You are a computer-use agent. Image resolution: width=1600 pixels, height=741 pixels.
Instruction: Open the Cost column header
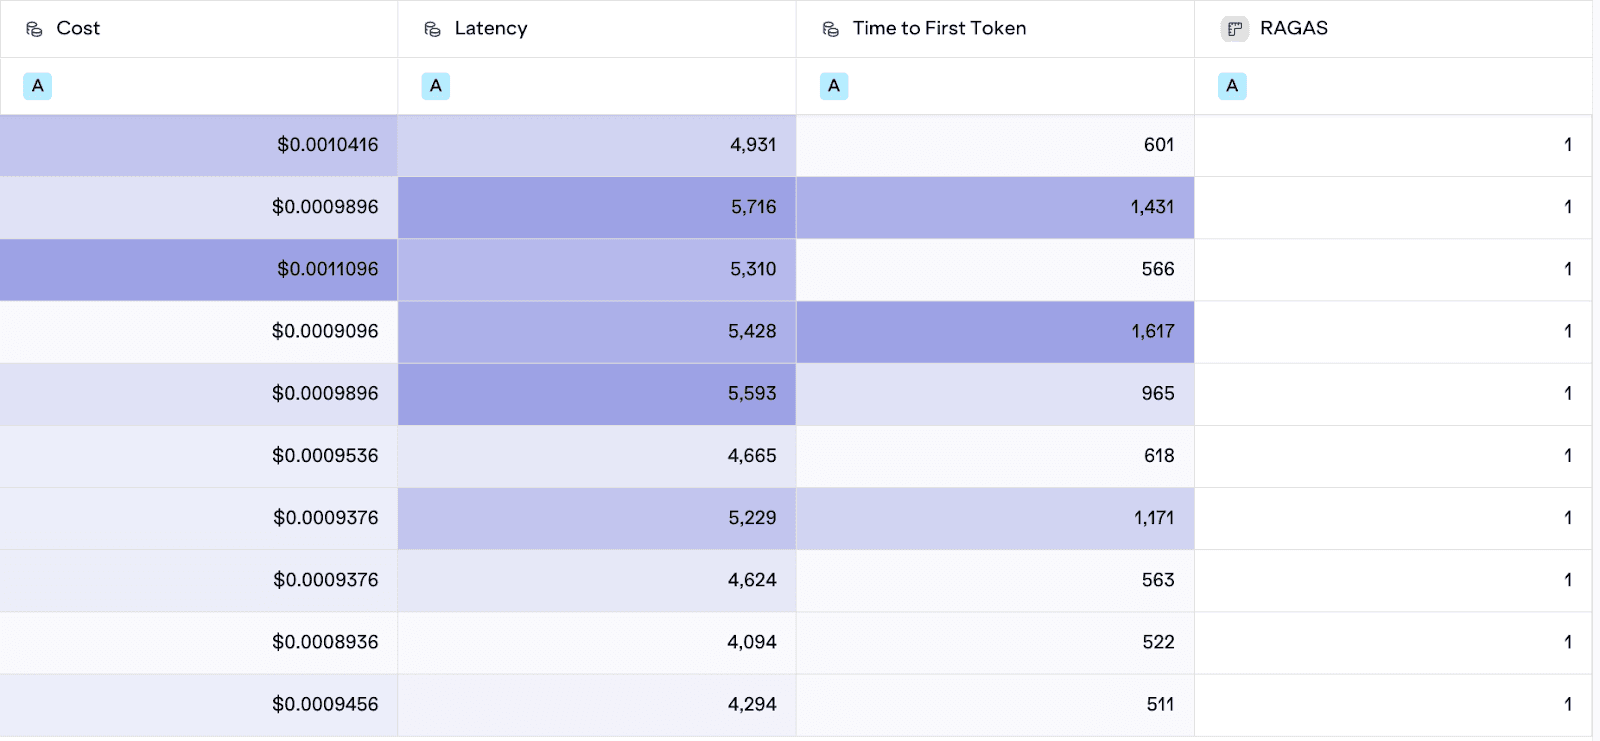[199, 29]
